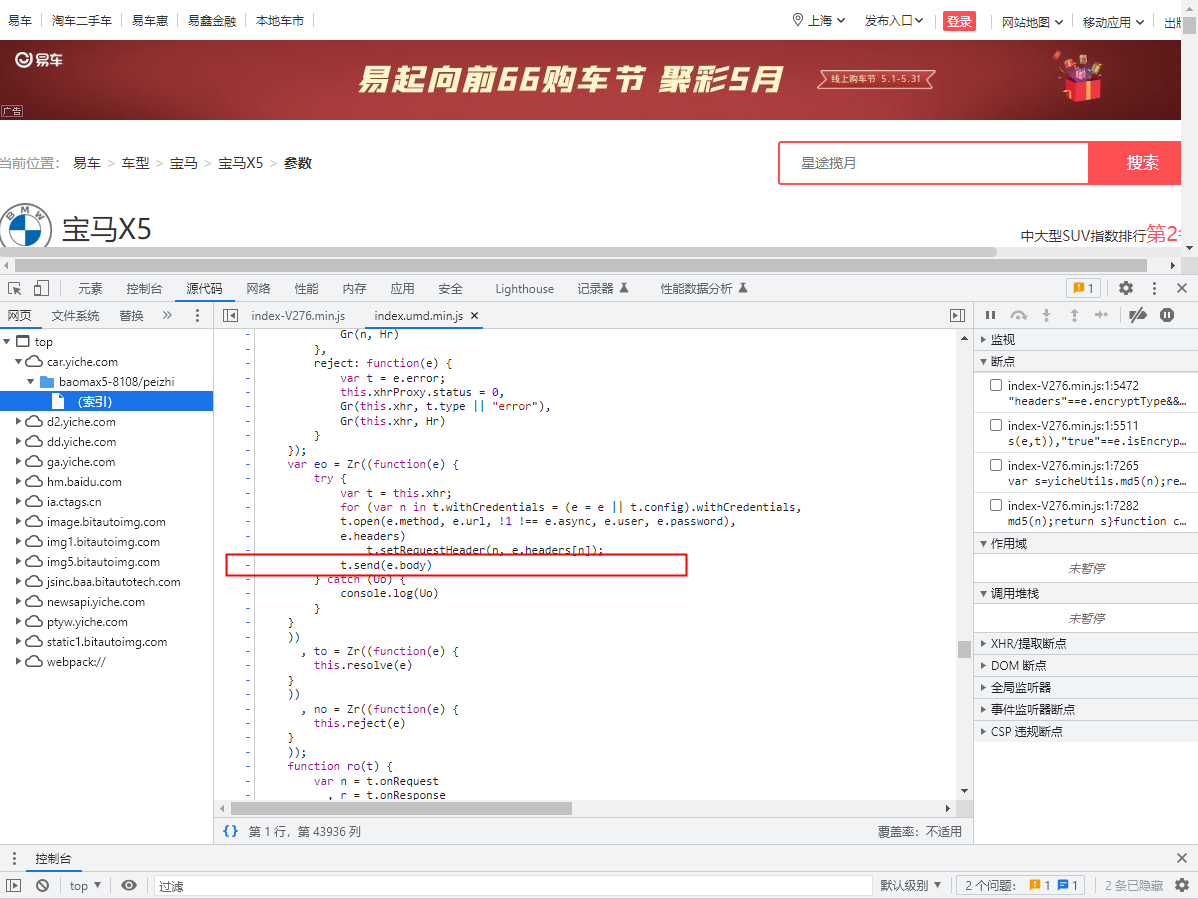The width and height of the screenshot is (1198, 899).
Task: Open the 淘车二手车 link
Action: (x=82, y=21)
